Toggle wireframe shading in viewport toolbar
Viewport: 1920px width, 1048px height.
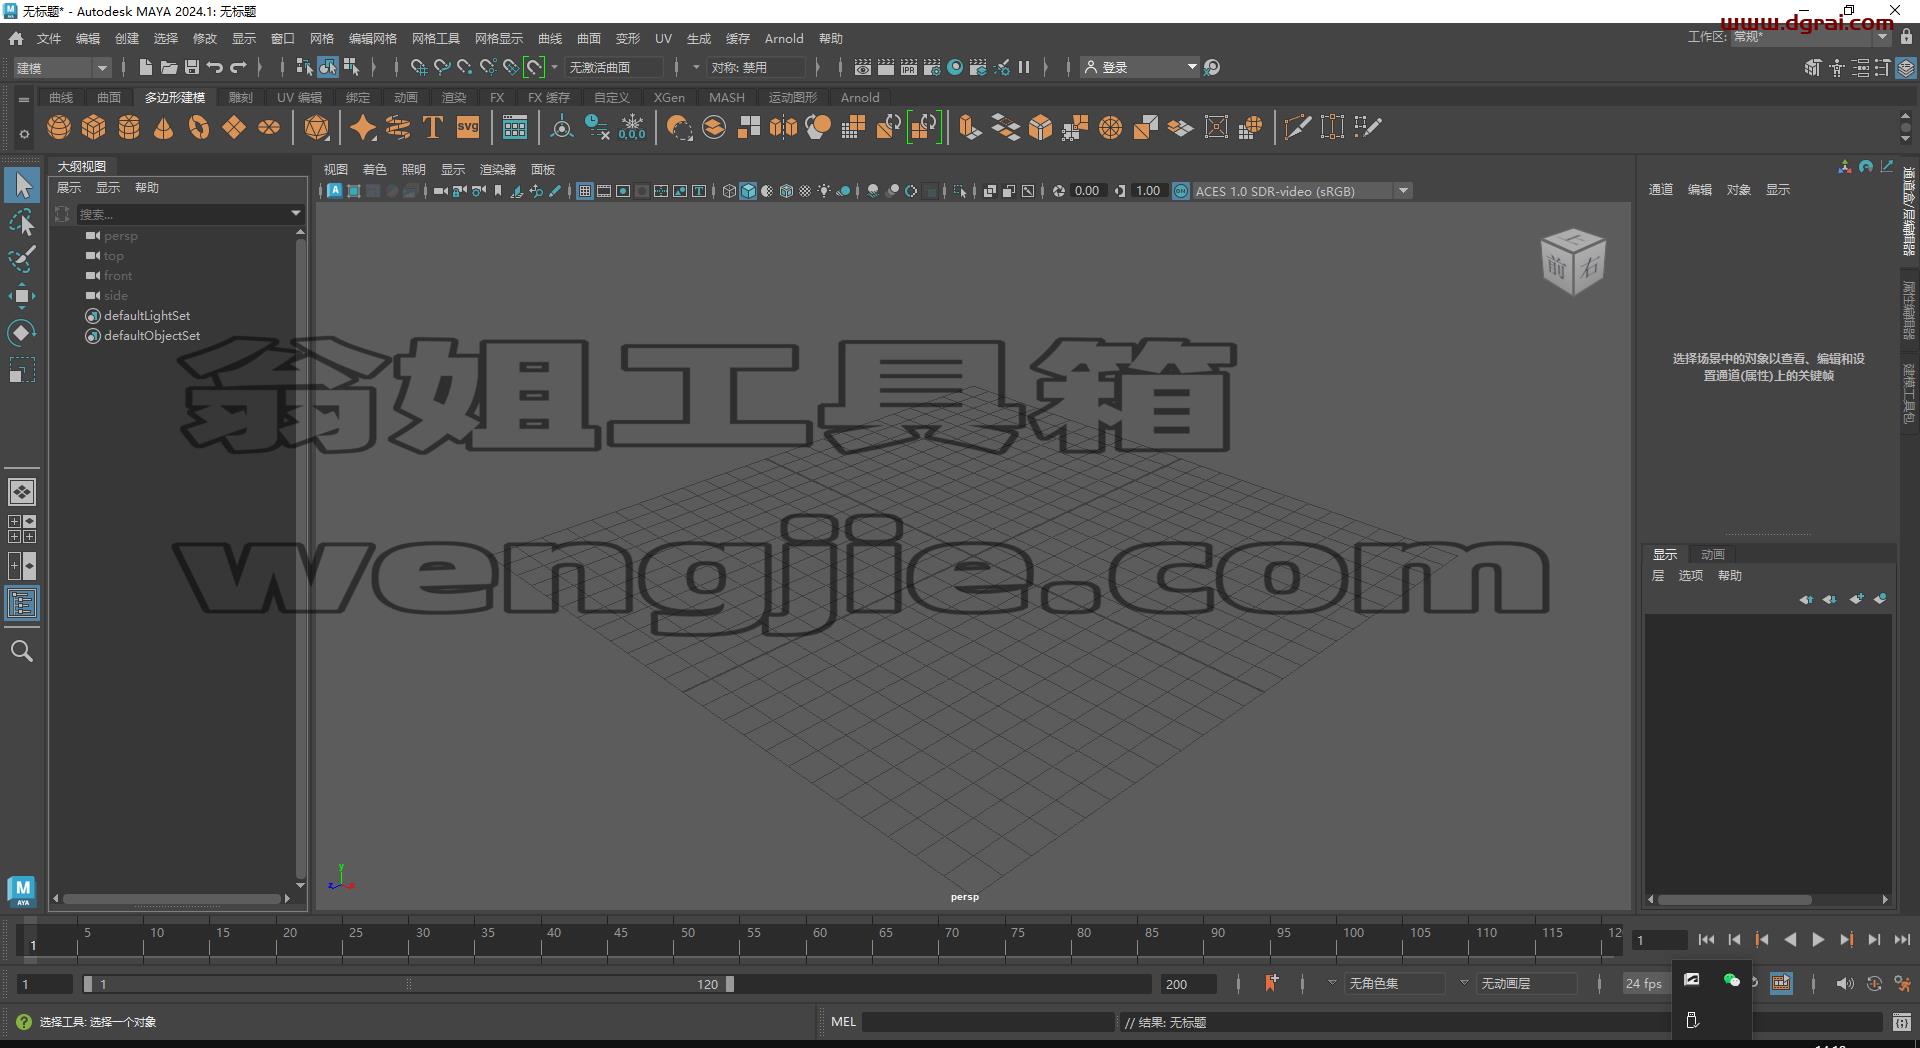[729, 191]
